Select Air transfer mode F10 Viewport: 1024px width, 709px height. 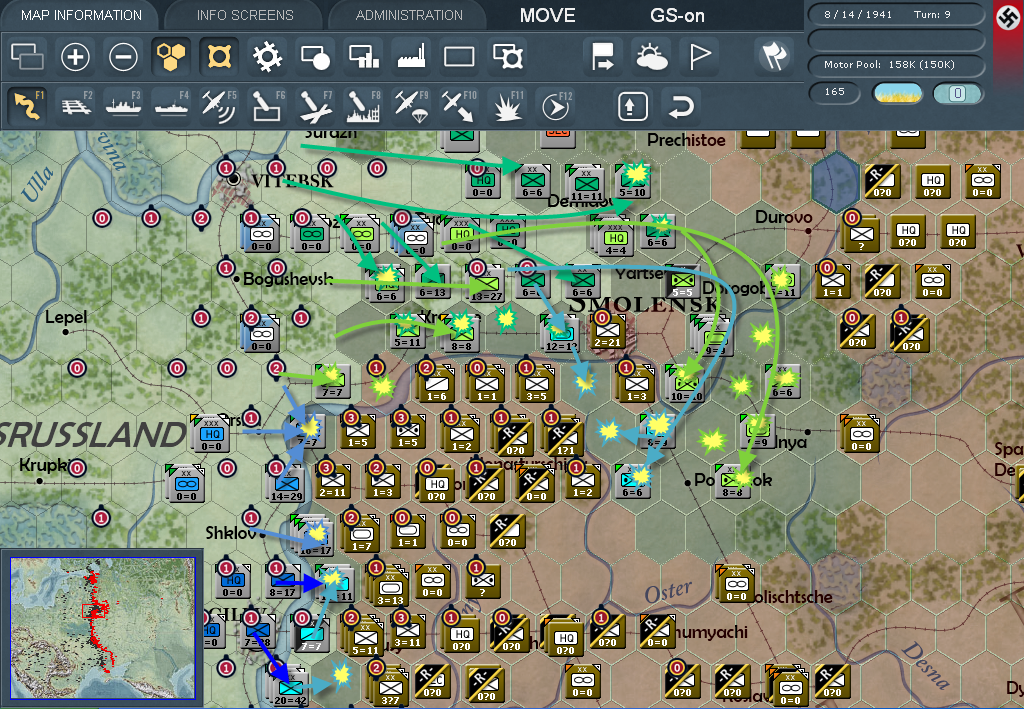(x=459, y=106)
